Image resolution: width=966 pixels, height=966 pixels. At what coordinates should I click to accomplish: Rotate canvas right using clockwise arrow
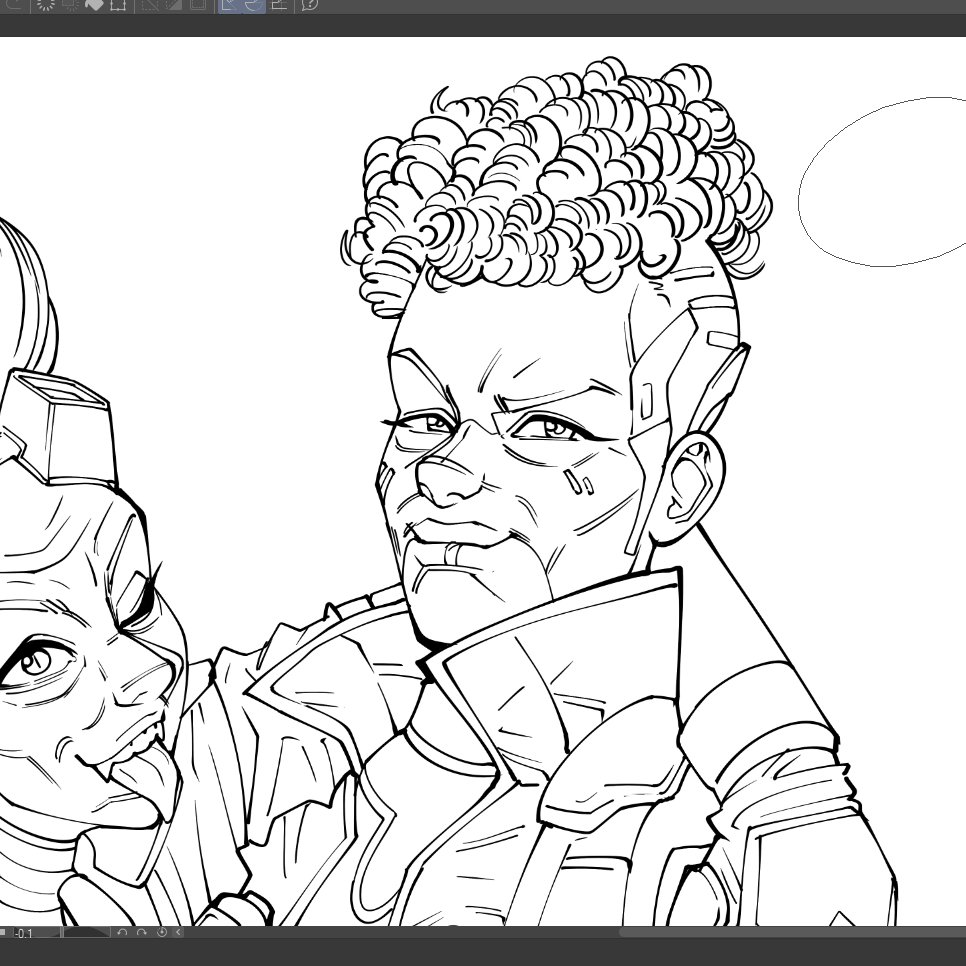[x=142, y=932]
